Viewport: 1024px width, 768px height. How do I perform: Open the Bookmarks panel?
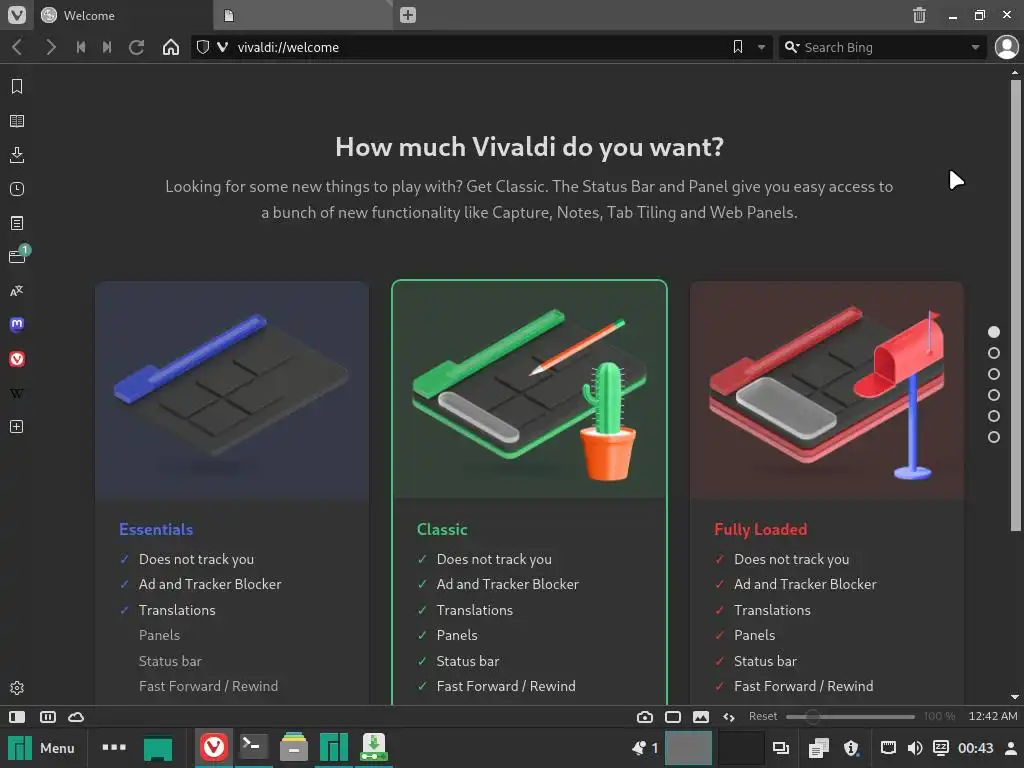tap(17, 87)
